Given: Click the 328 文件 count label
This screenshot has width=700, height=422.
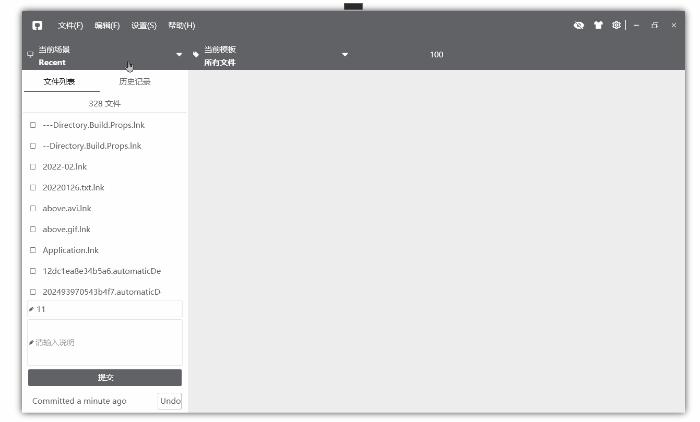Looking at the screenshot, I should [x=104, y=104].
